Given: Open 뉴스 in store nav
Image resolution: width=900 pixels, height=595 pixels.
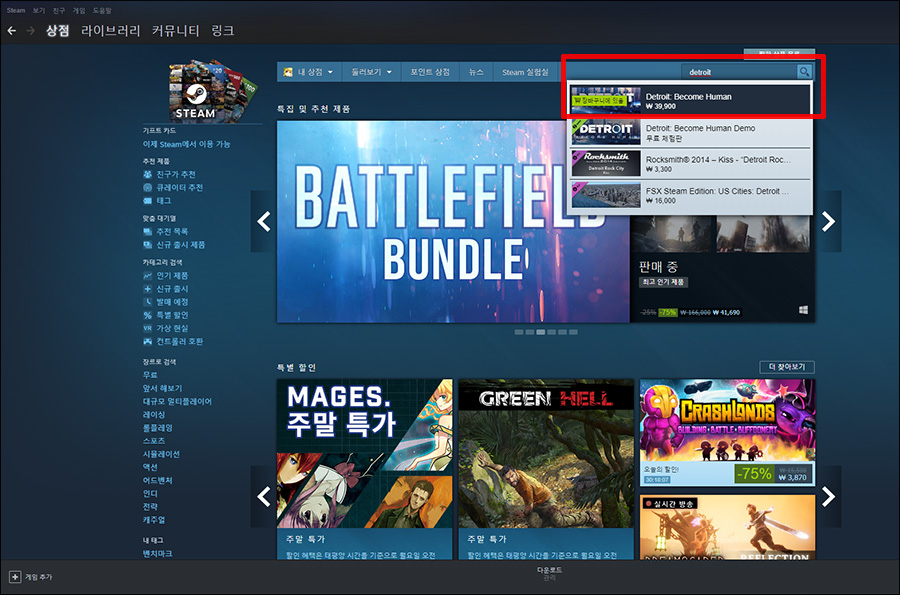Looking at the screenshot, I should tap(476, 72).
